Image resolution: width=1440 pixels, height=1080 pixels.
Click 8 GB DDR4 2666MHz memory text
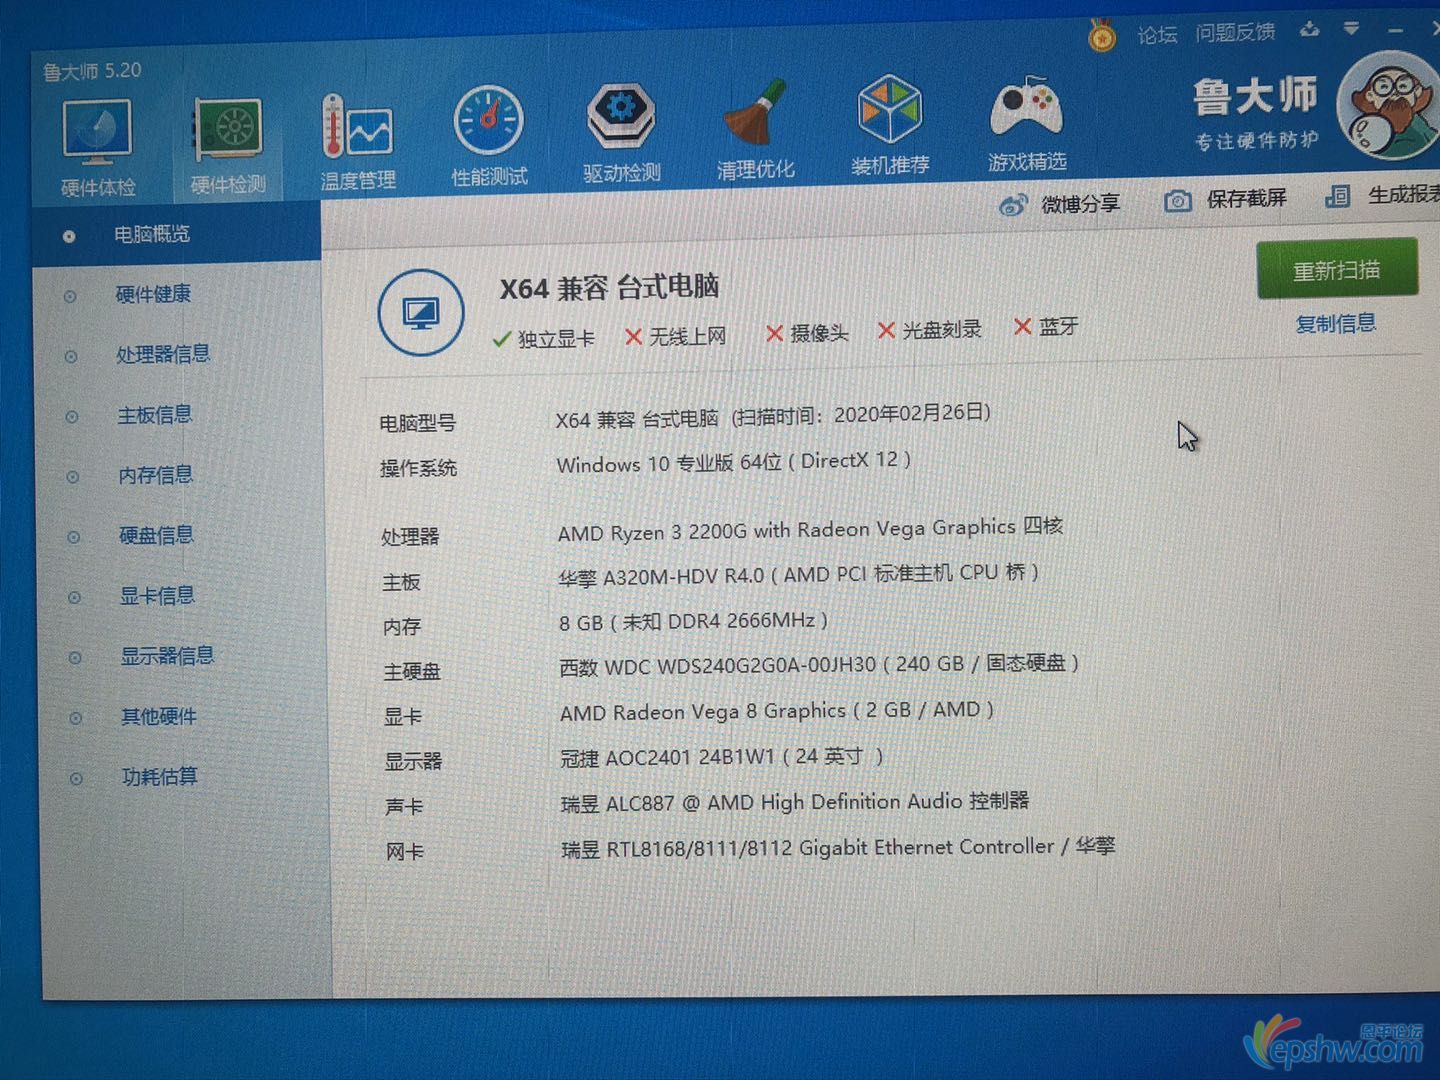(693, 622)
